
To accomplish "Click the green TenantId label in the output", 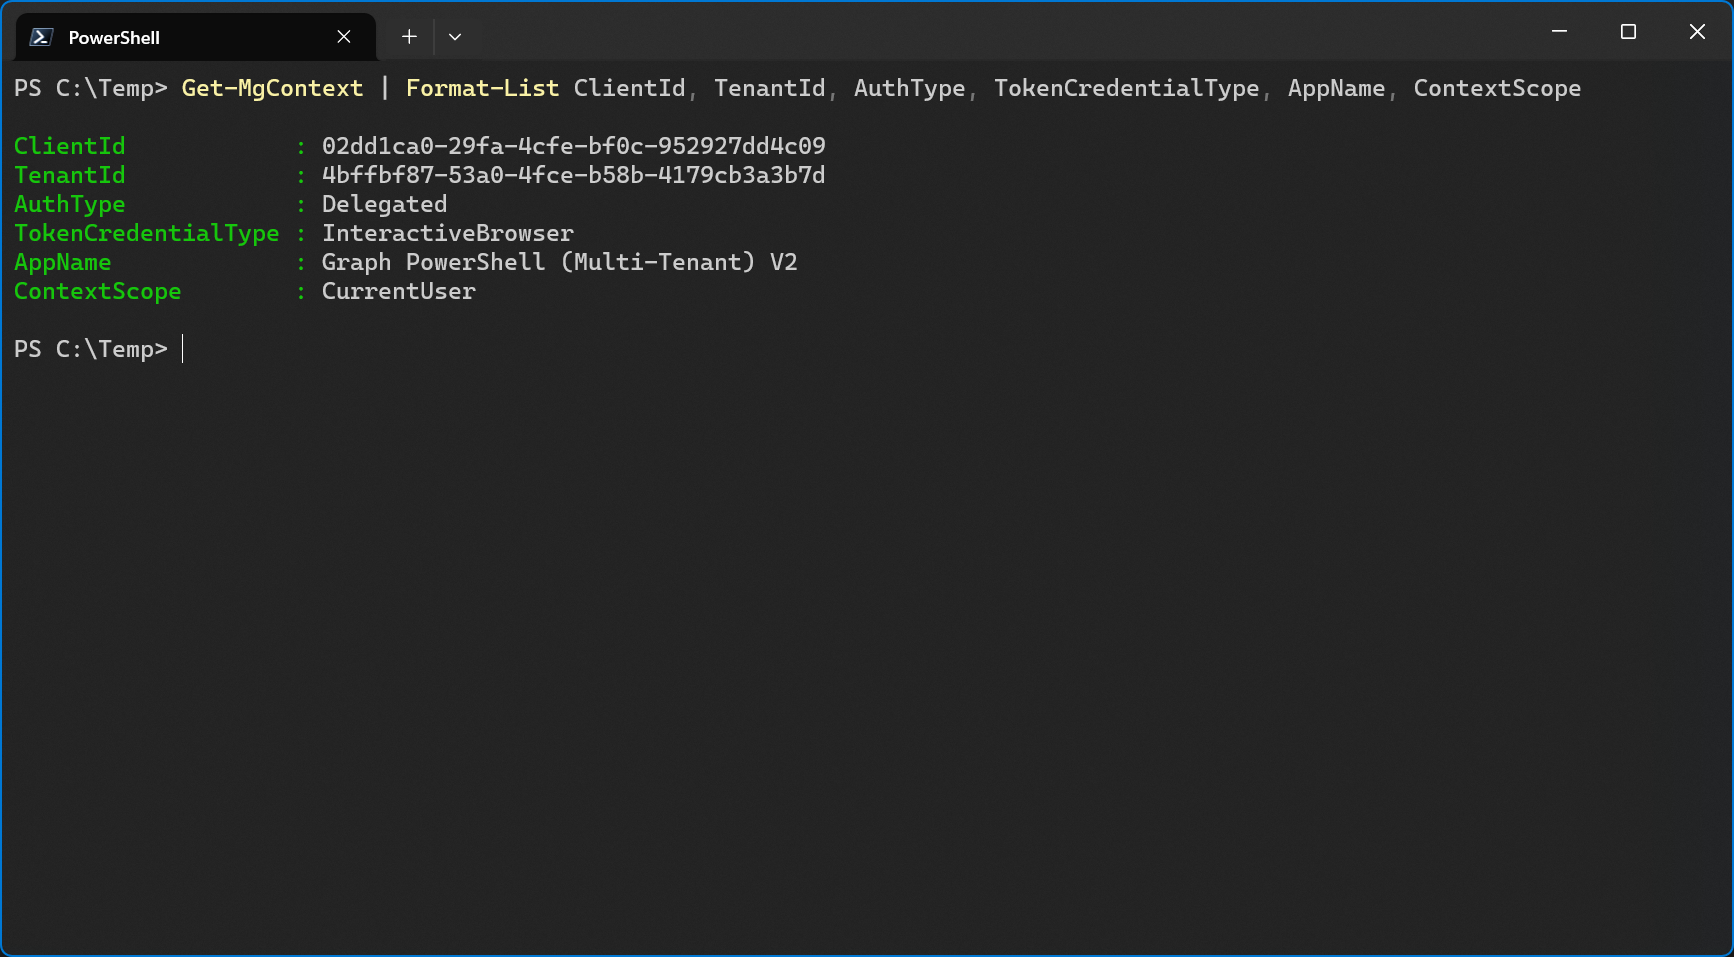I will [70, 175].
